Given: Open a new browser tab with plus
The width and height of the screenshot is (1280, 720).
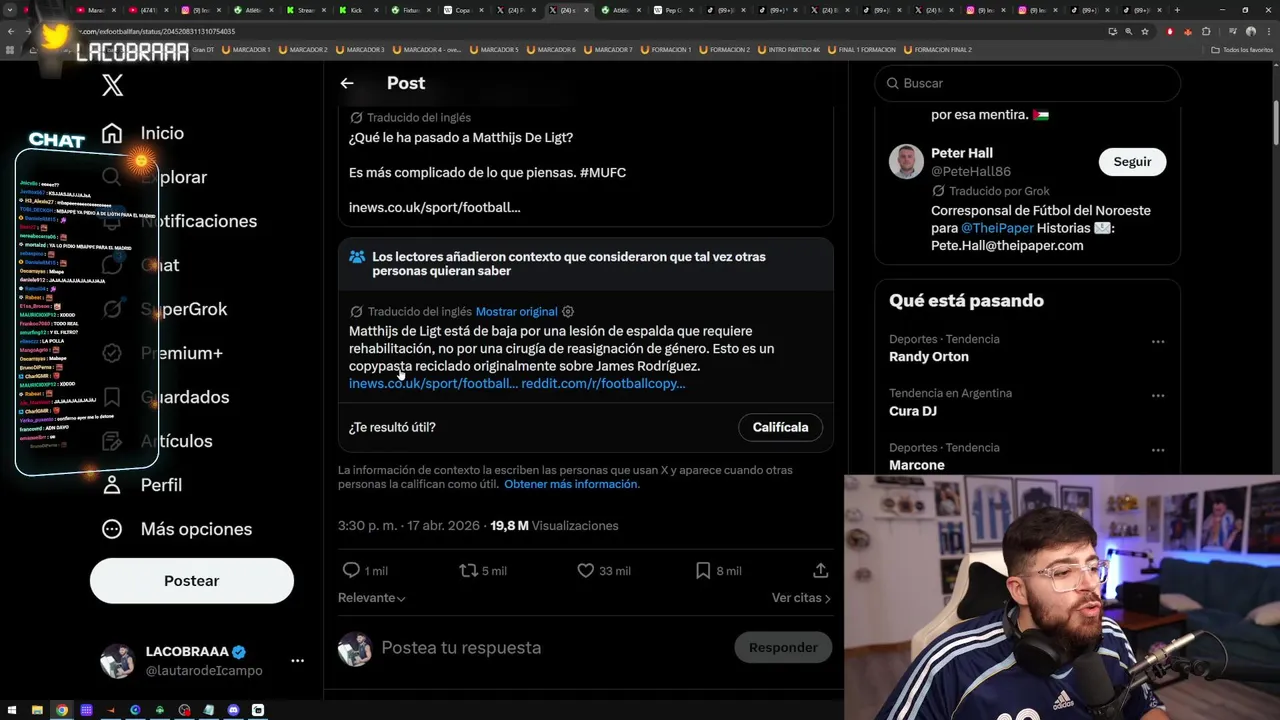Looking at the screenshot, I should click(1177, 10).
